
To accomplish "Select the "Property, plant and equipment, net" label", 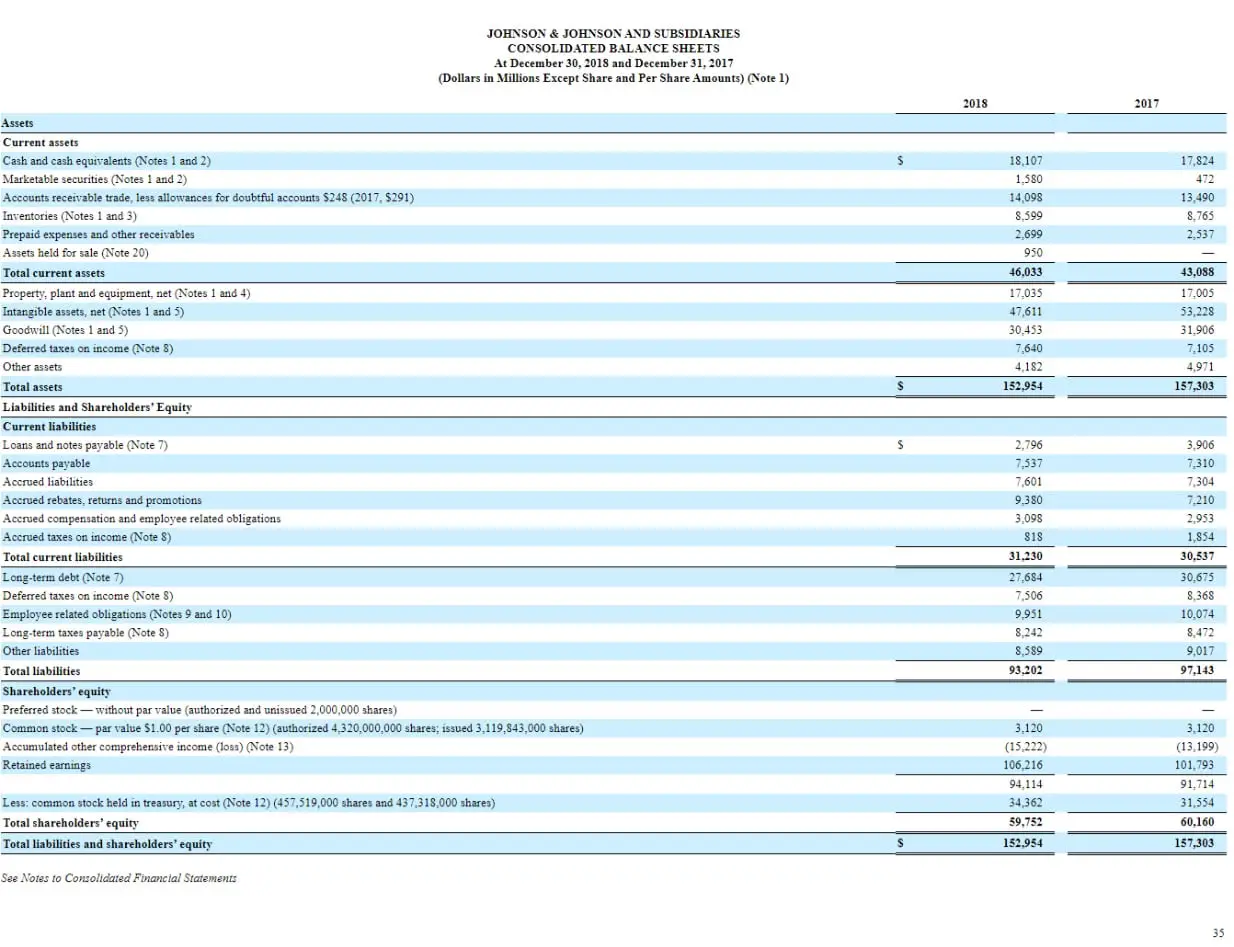I will tap(127, 293).
